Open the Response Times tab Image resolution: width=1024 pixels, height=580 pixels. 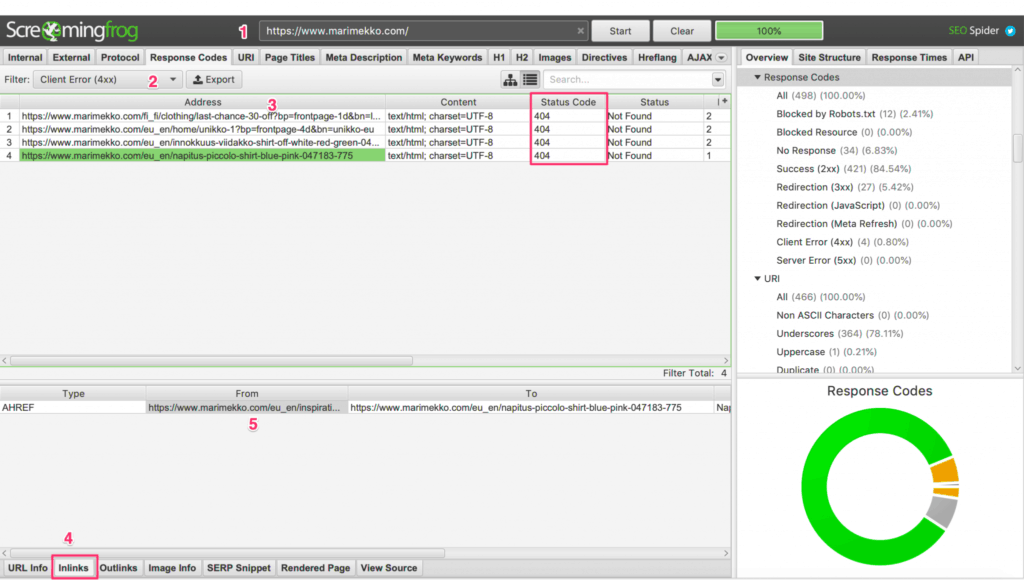908,57
